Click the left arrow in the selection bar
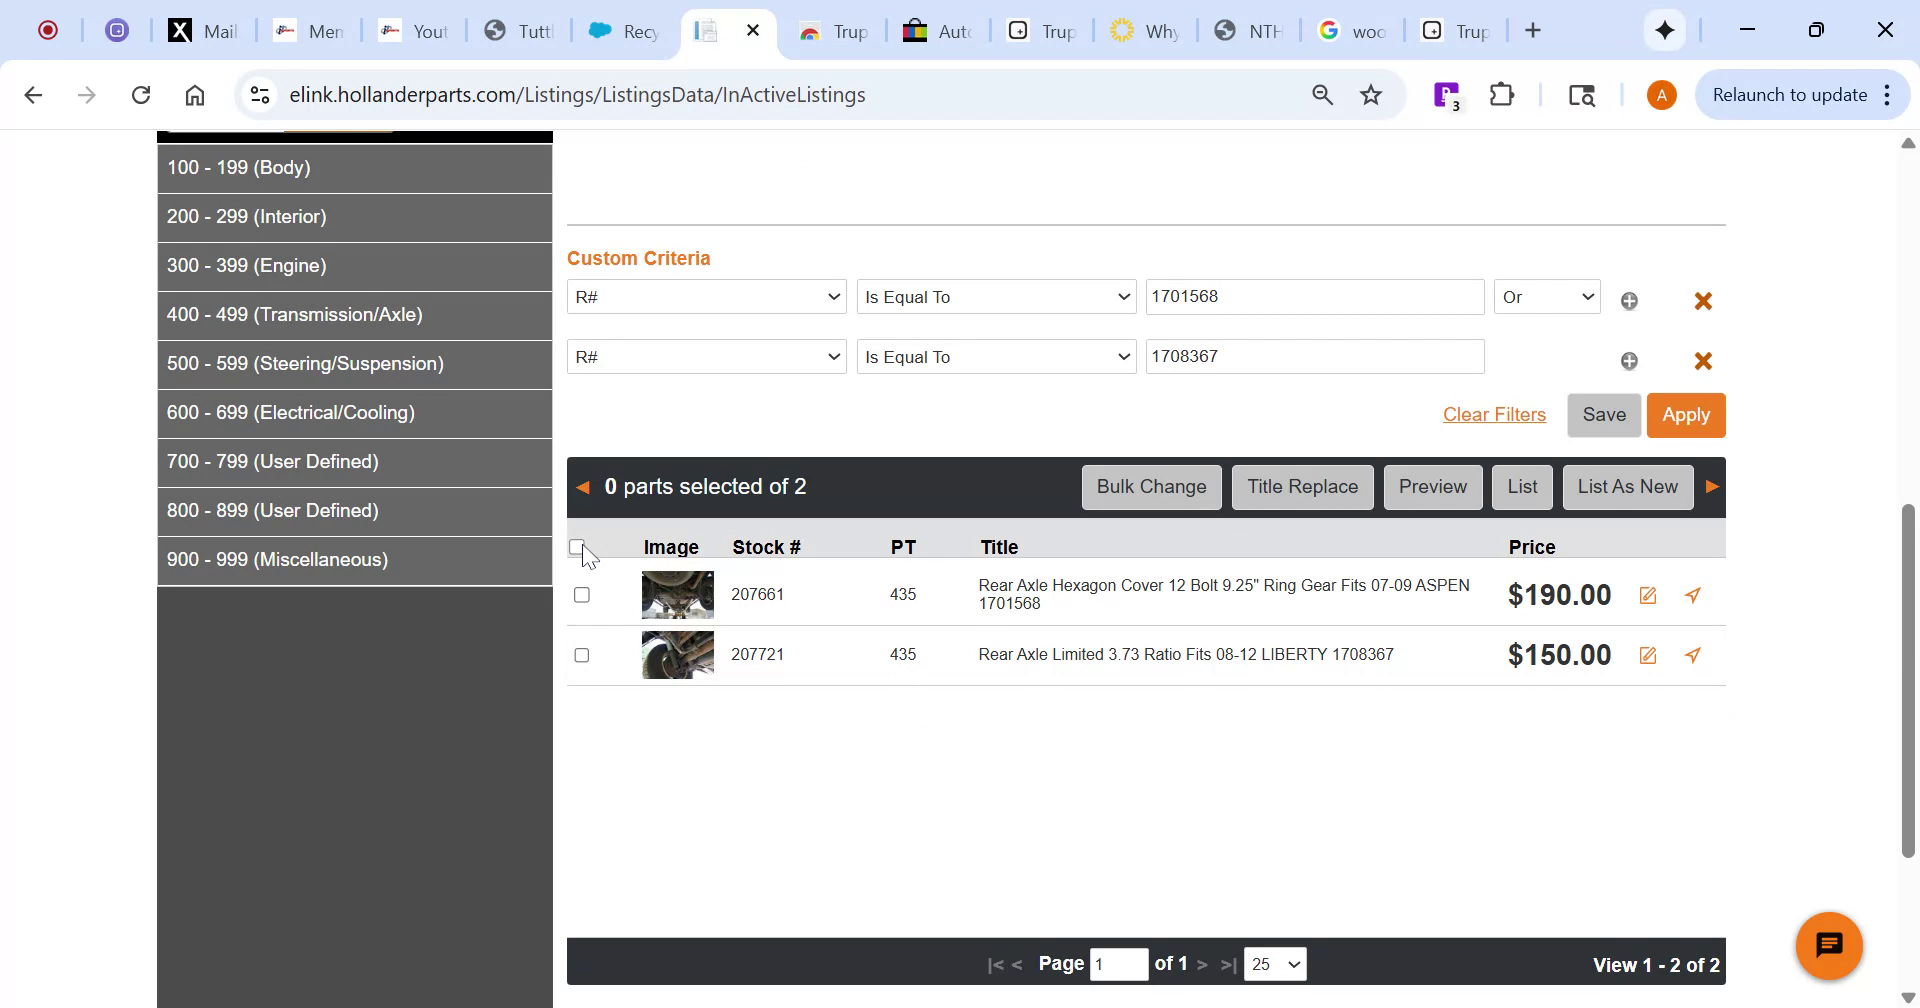Screen dimensions: 1920x1008 coord(583,486)
